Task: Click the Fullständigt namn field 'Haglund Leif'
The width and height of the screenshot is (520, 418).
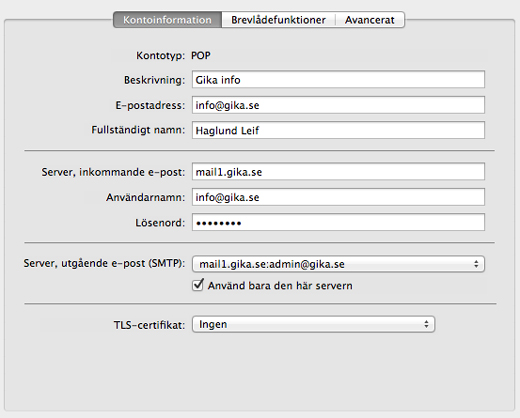Action: coord(338,130)
